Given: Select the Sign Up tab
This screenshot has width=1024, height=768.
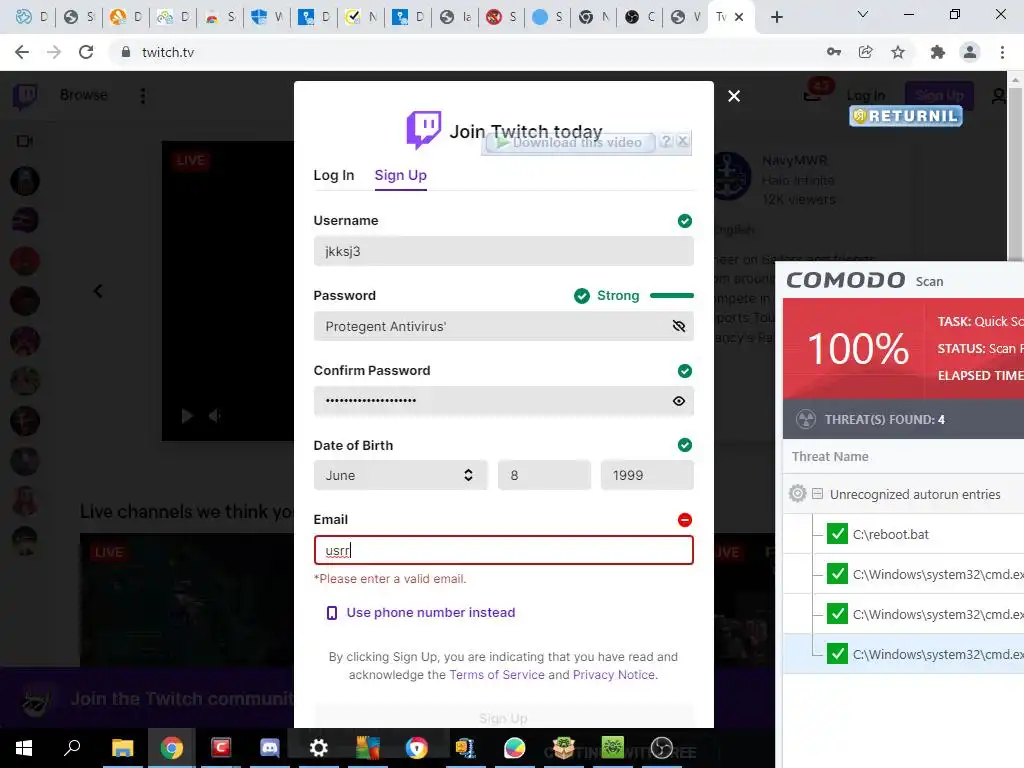Looking at the screenshot, I should (x=400, y=175).
